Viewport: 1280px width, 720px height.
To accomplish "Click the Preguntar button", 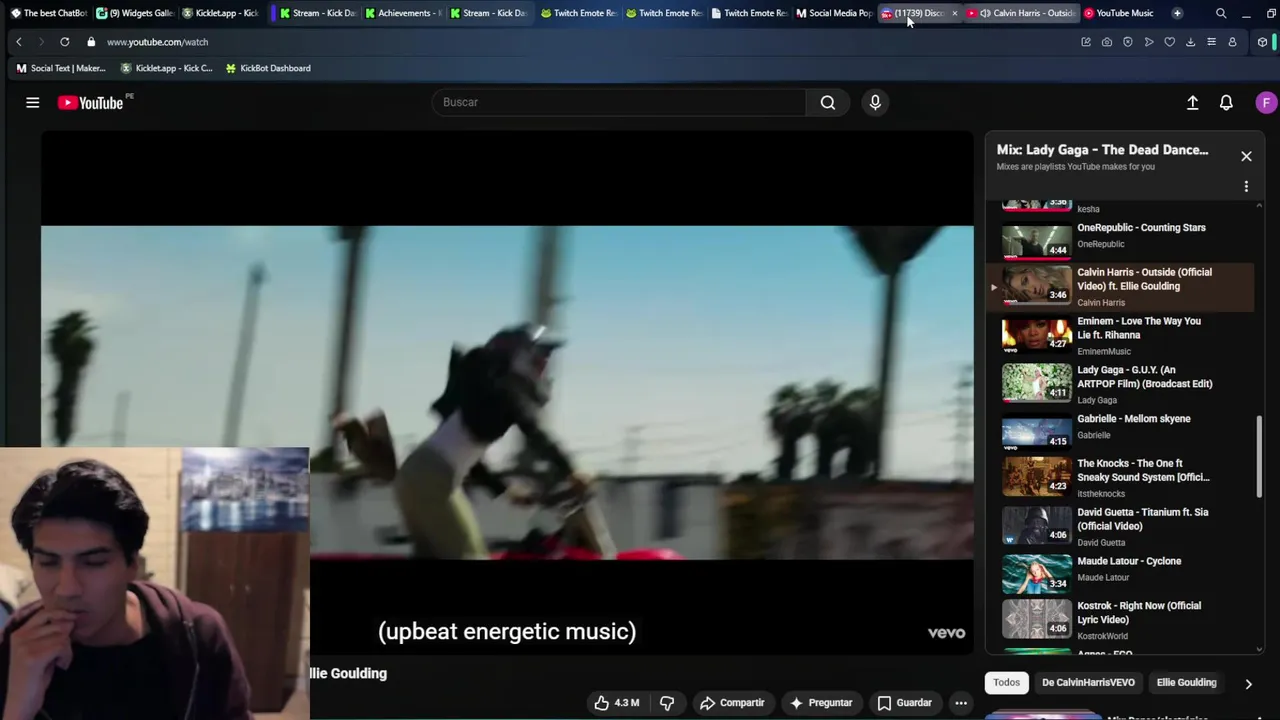I will 821,703.
